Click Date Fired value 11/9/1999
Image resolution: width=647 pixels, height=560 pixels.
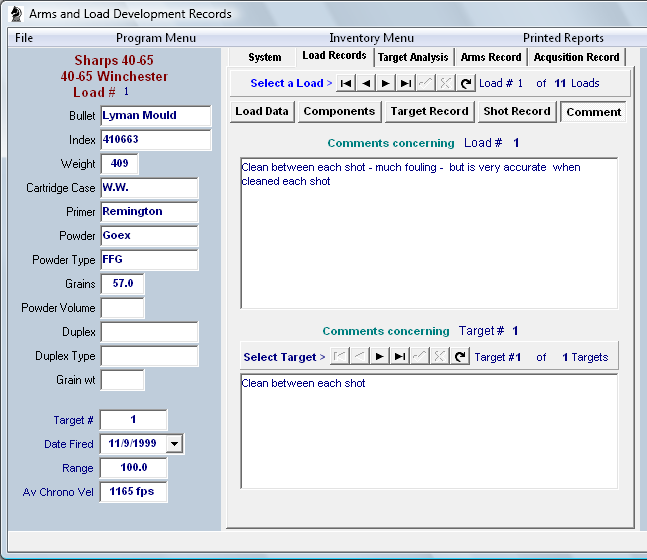tap(132, 444)
